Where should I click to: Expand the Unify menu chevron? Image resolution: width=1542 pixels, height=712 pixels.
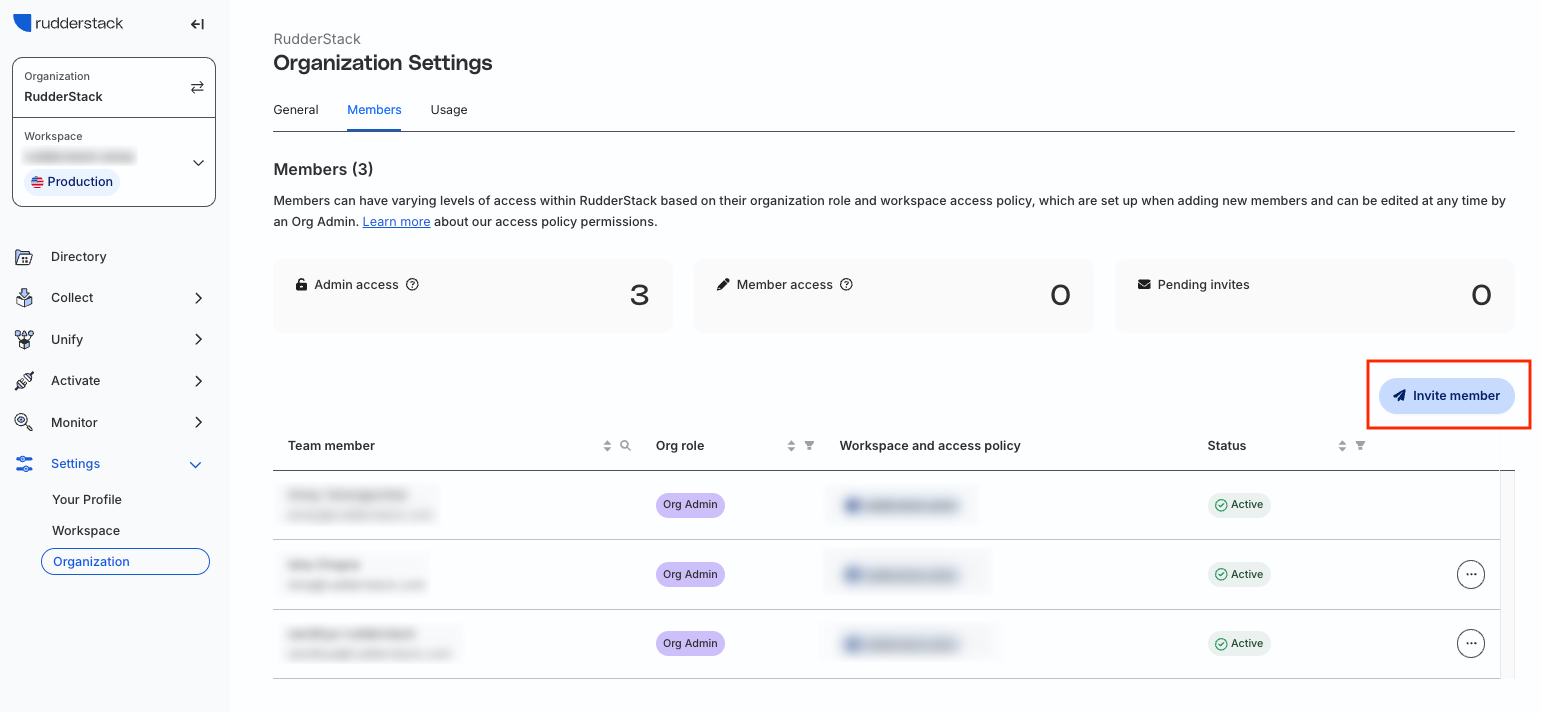point(198,340)
